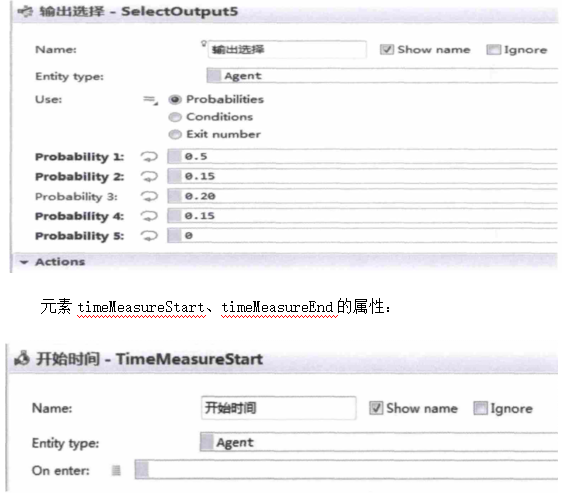Click the SelectOutput5 block icon in header

pos(26,12)
